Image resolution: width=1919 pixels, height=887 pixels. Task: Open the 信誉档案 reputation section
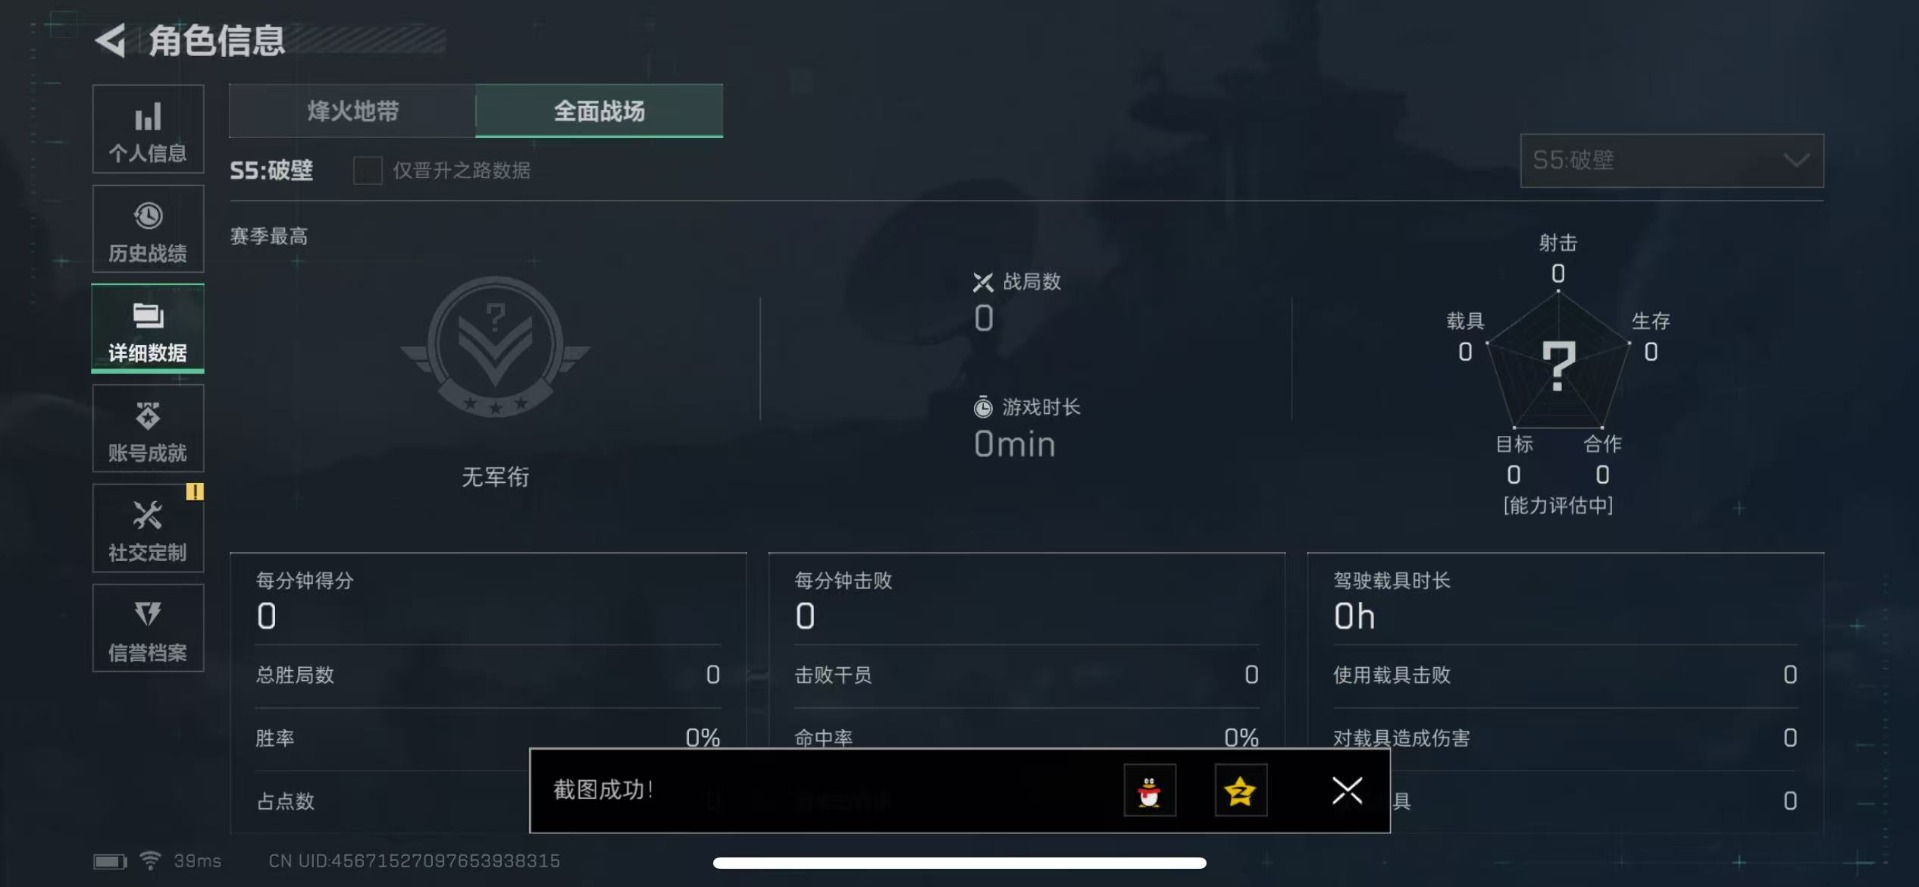coord(148,629)
